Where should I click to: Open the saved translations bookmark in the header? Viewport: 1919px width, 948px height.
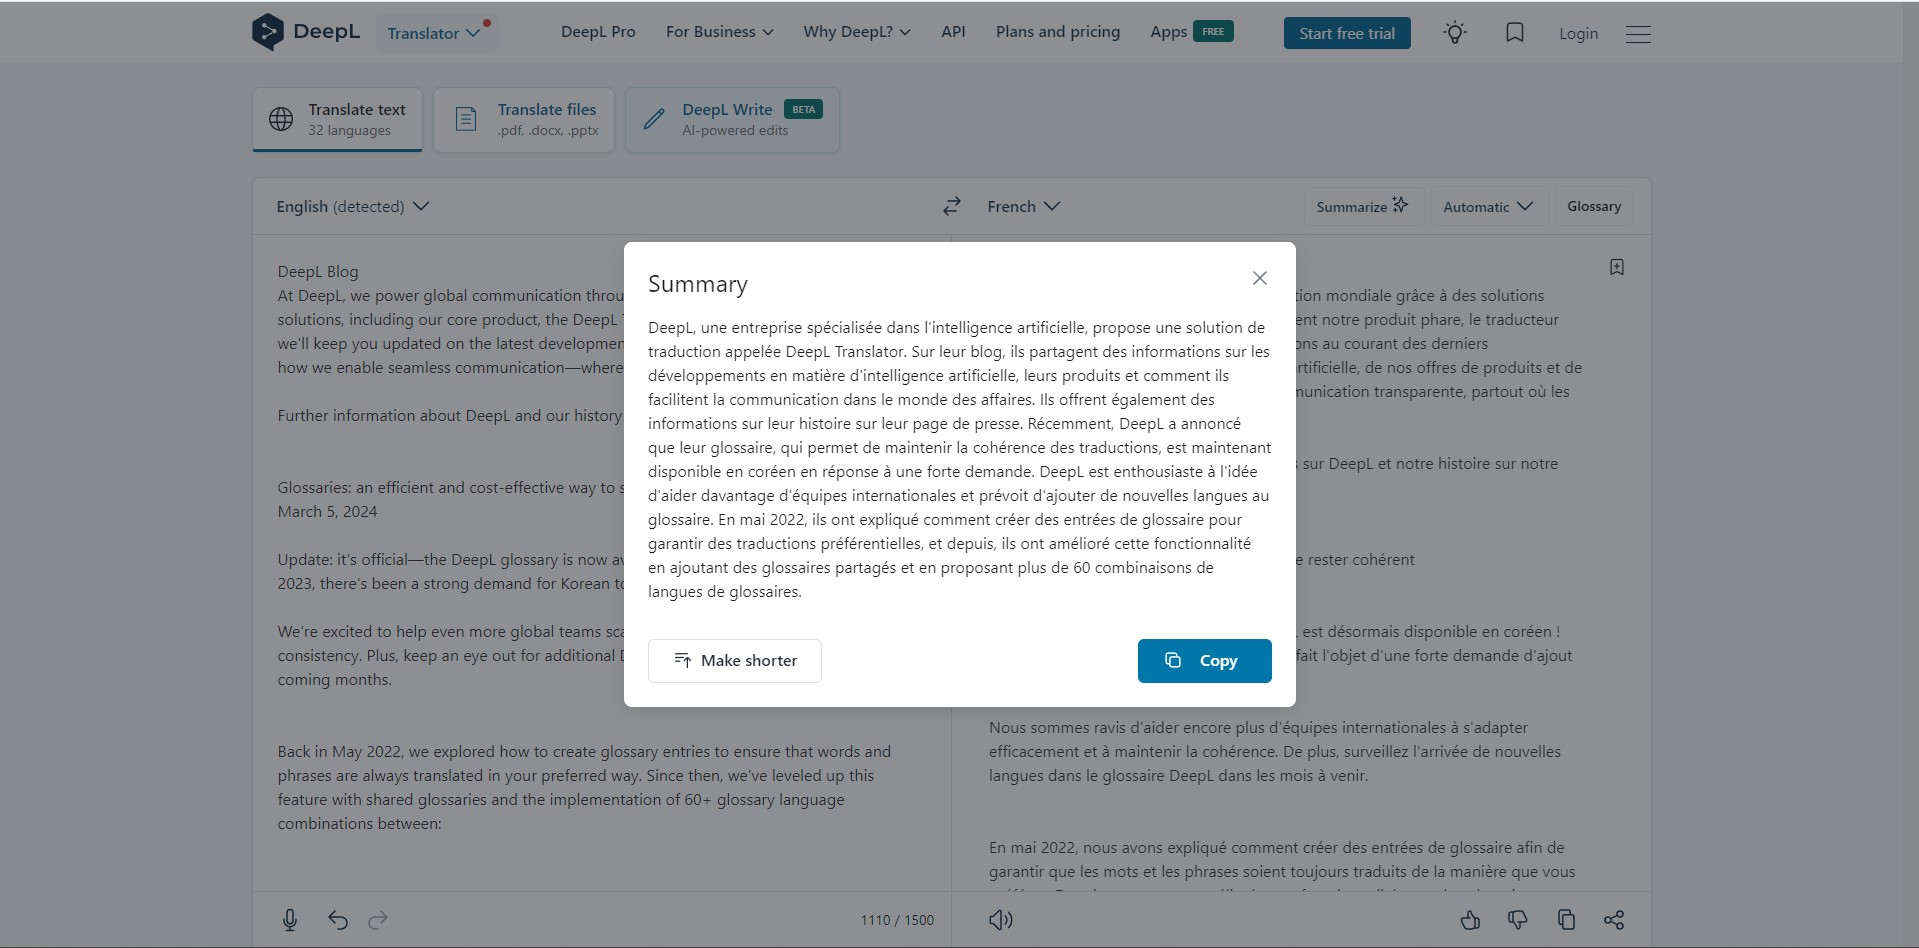click(x=1515, y=33)
